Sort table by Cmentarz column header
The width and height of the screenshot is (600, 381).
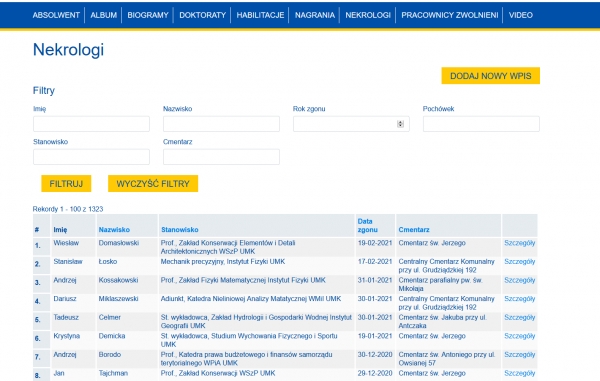[414, 230]
